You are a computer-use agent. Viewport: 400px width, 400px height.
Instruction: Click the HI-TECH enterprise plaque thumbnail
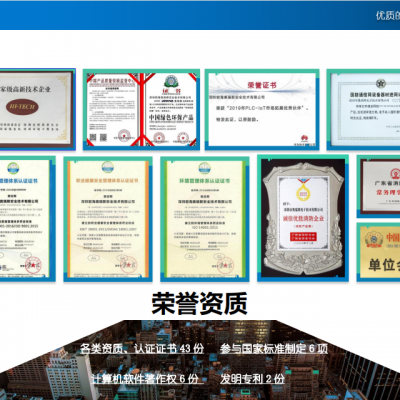[37, 109]
